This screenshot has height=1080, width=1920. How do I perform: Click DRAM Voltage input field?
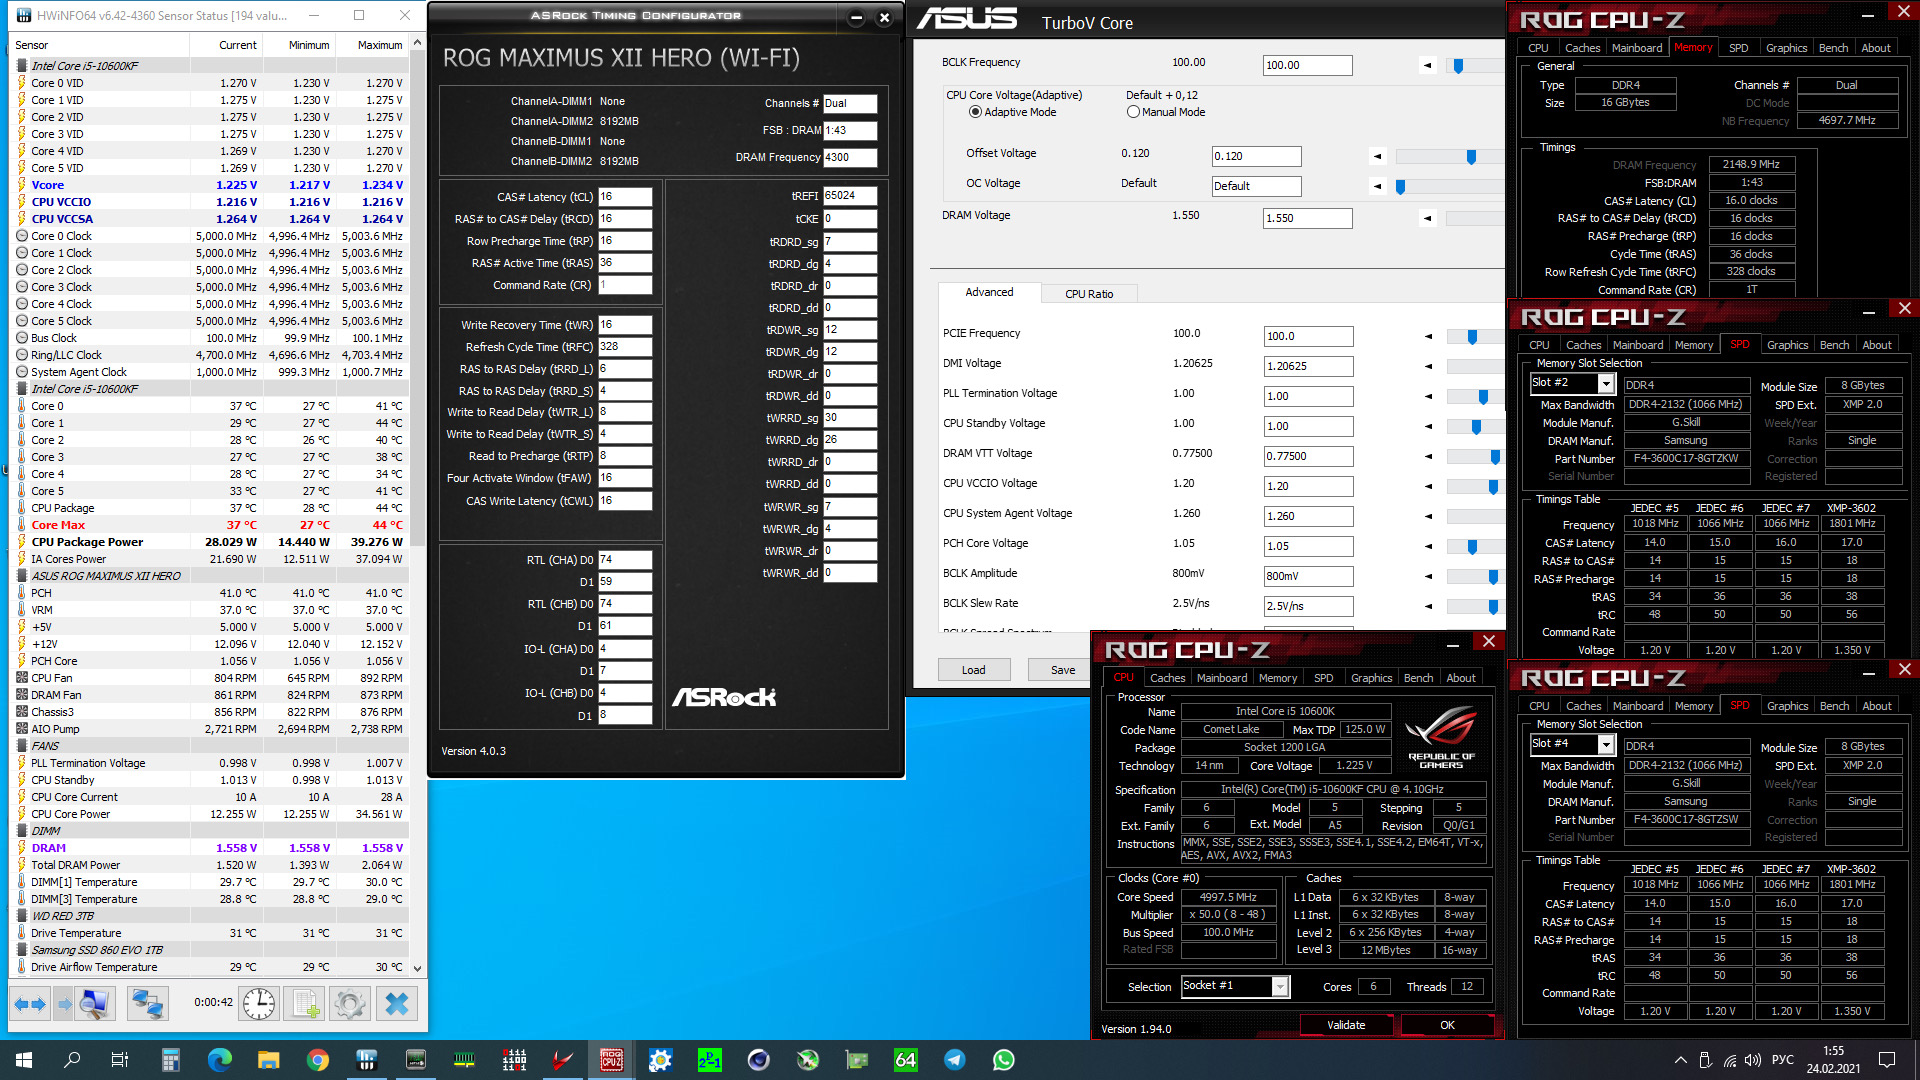(1307, 218)
